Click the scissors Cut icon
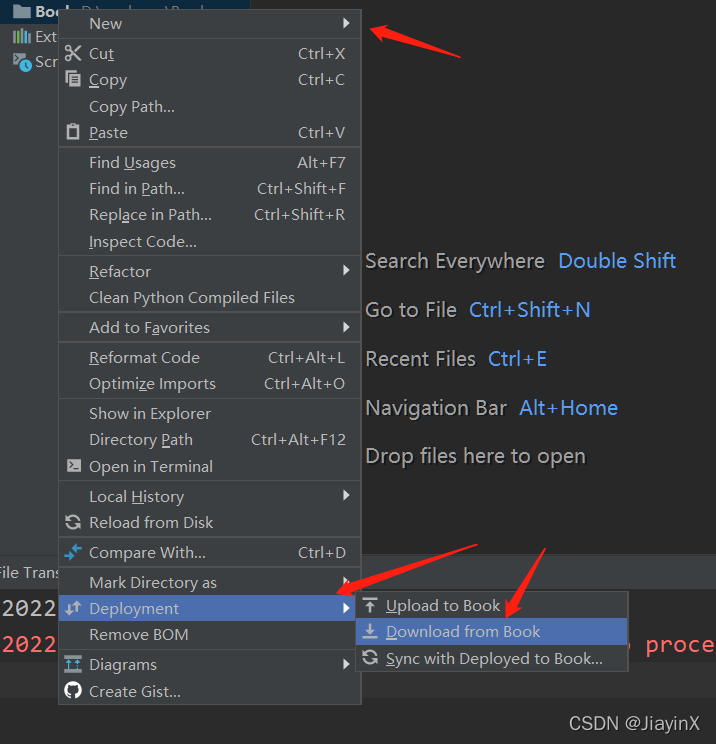This screenshot has height=744, width=716. pos(73,53)
